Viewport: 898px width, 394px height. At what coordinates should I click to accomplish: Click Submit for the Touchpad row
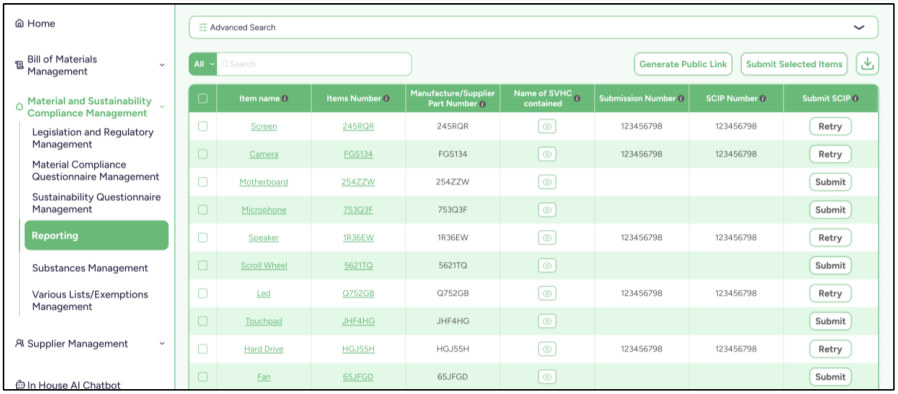(830, 321)
